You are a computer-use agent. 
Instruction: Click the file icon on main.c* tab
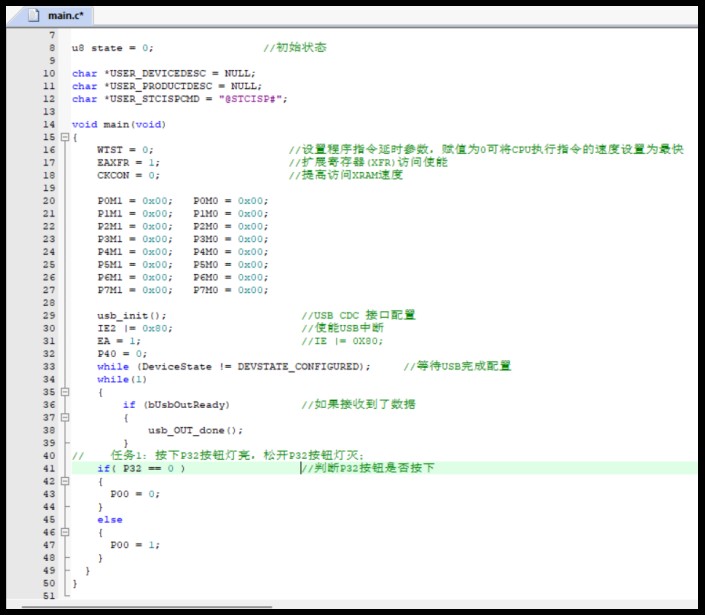coord(33,15)
